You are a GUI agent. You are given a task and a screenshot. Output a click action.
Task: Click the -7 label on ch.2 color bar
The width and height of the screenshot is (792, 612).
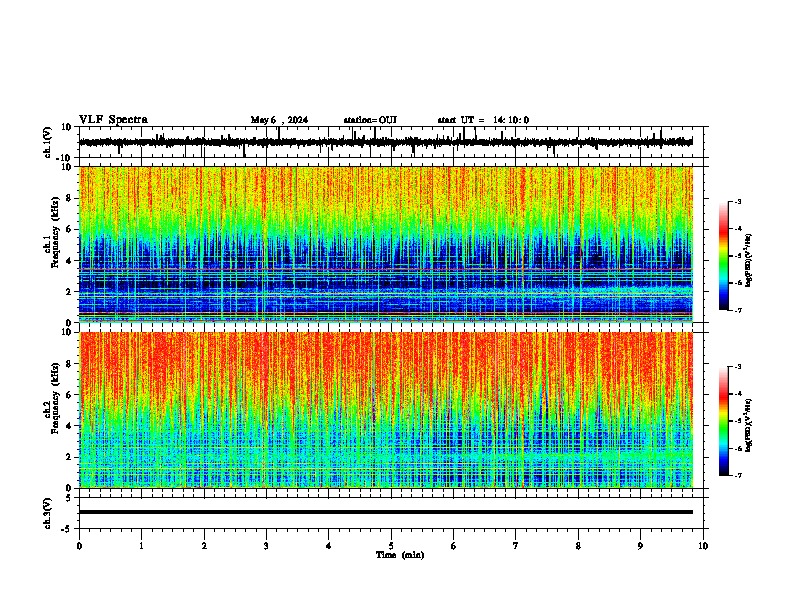738,475
